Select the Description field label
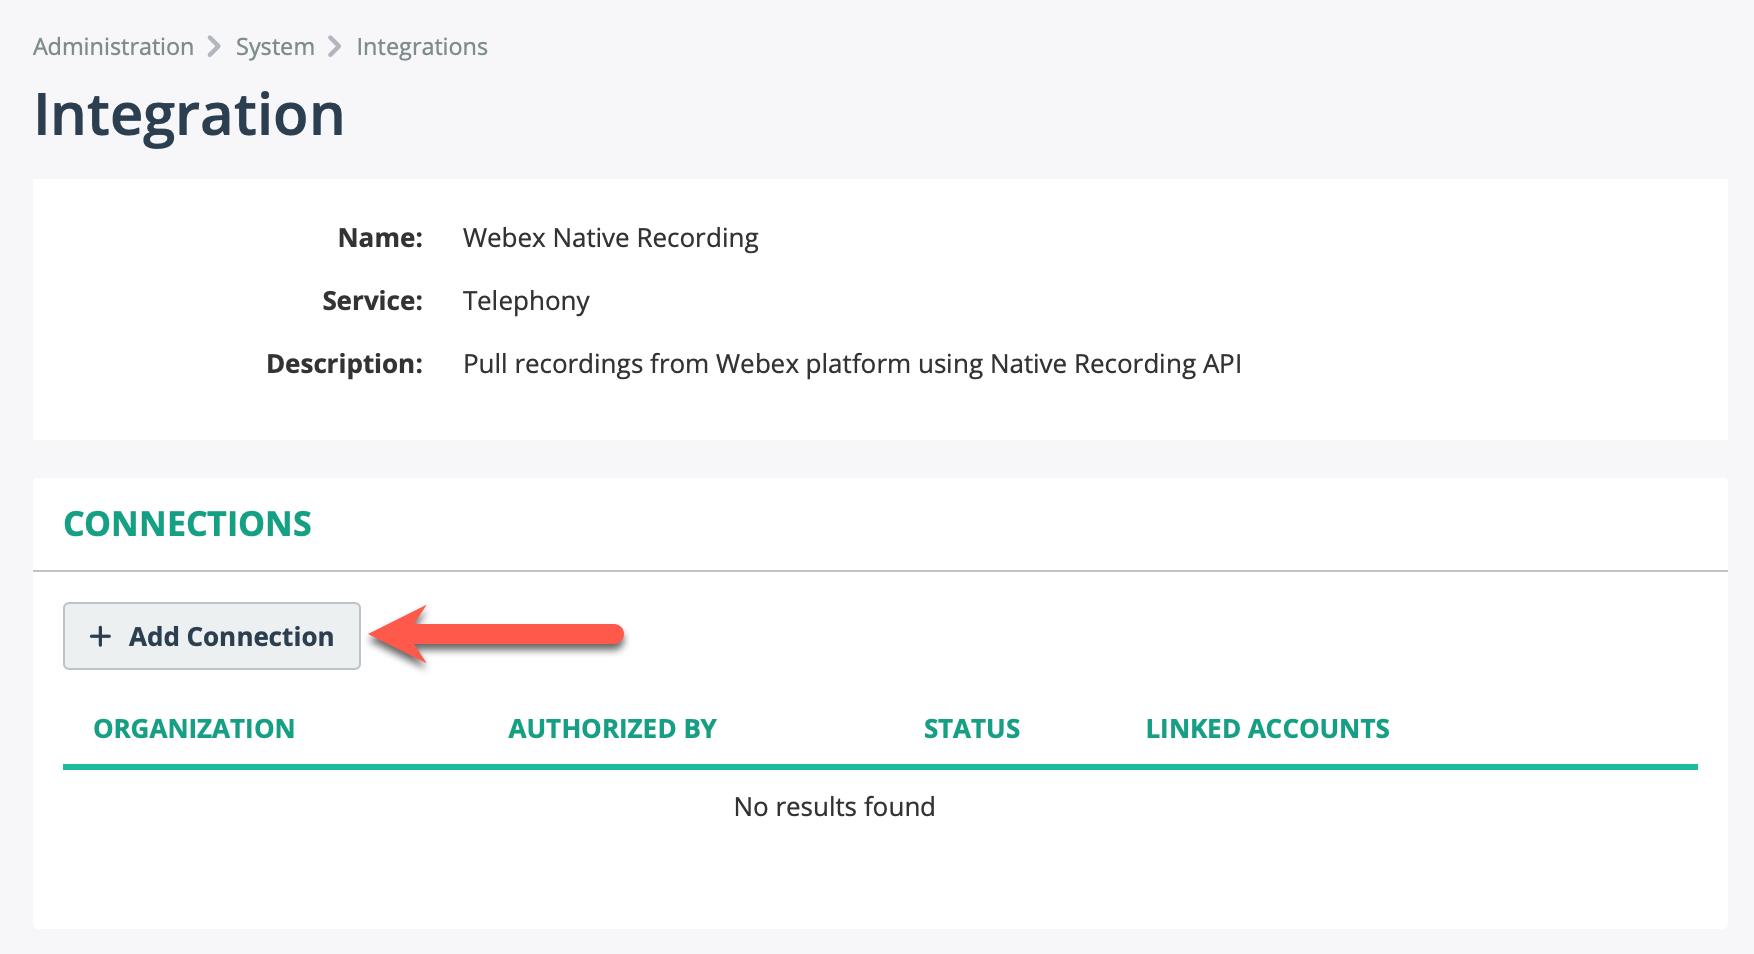1754x954 pixels. coord(344,364)
